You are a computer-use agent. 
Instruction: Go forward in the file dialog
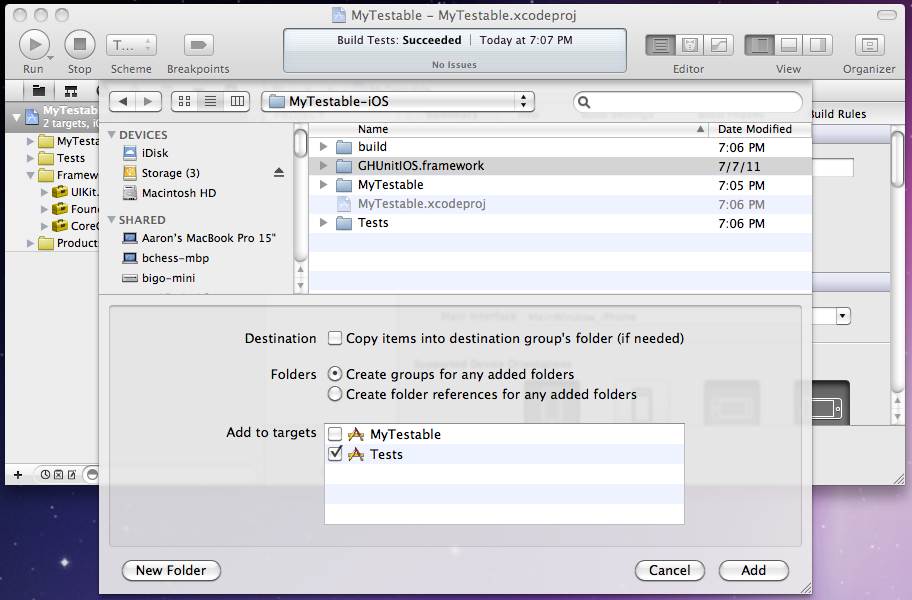click(x=148, y=101)
